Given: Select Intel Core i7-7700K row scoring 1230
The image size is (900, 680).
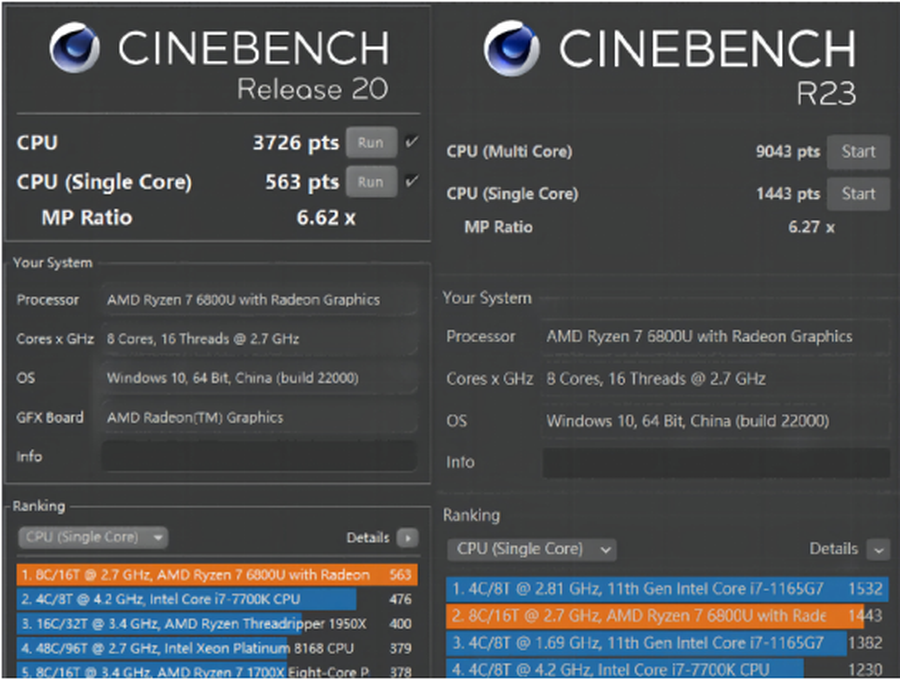Looking at the screenshot, I should [668, 669].
